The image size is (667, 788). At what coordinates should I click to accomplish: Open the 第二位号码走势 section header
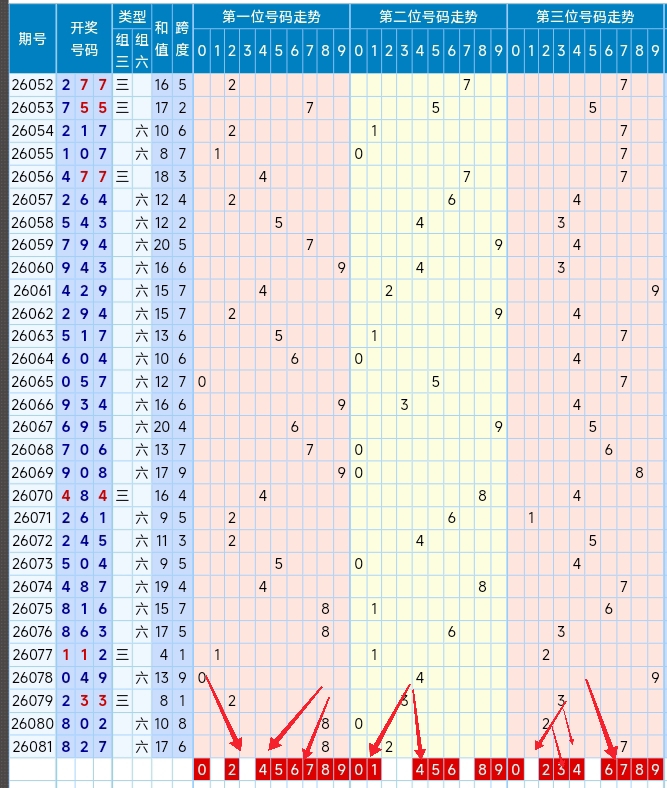[x=428, y=16]
